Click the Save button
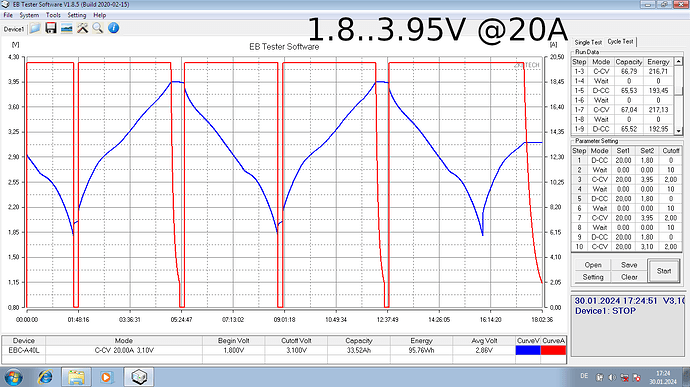 [x=629, y=265]
